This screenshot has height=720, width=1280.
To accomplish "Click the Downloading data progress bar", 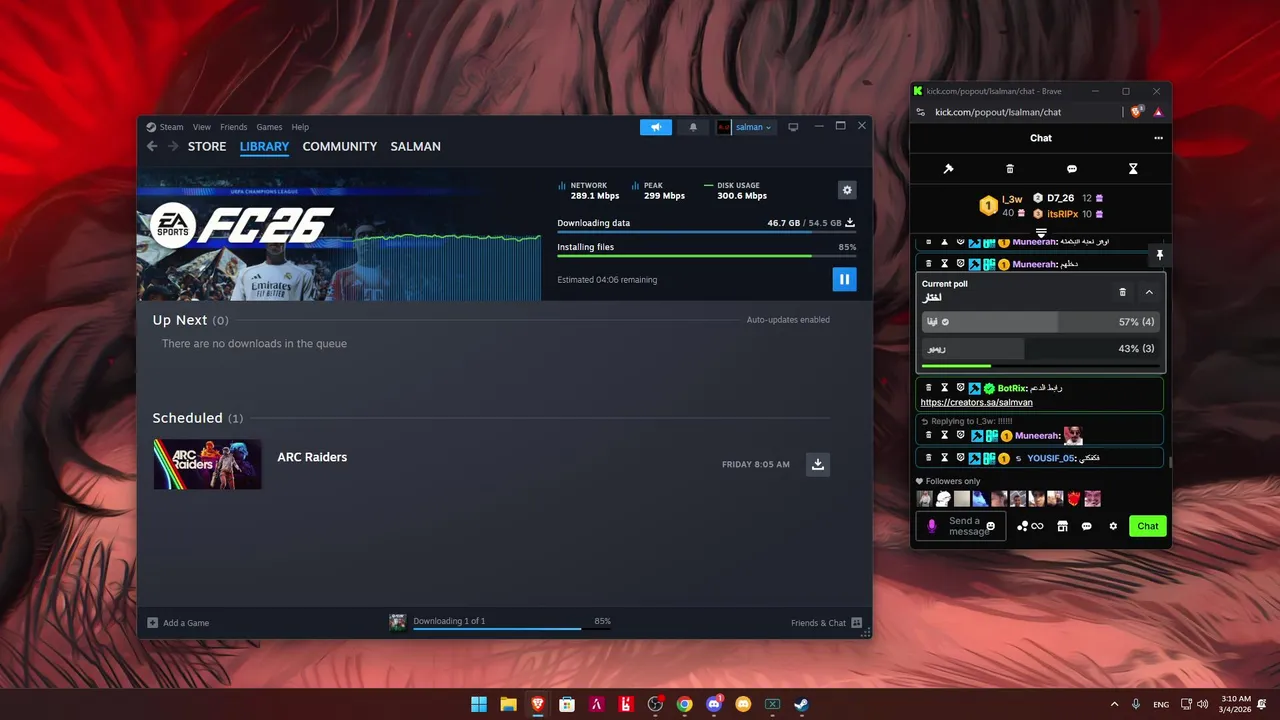I will [706, 232].
